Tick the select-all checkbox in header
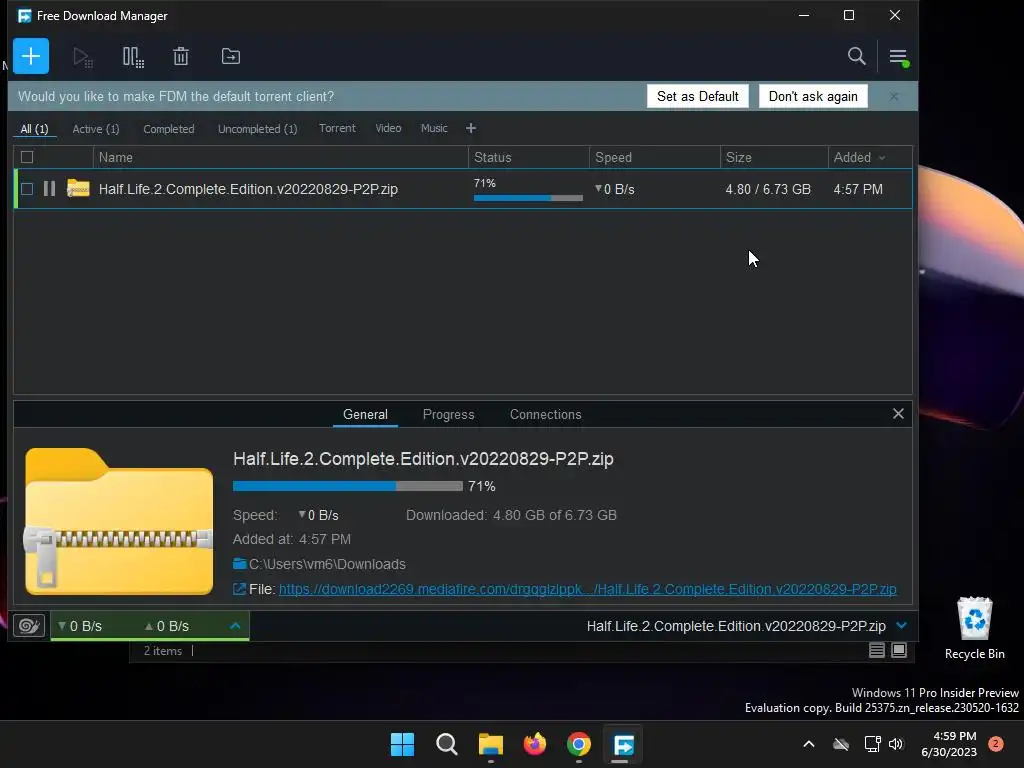Screen dimensions: 1024x768 coord(27,157)
